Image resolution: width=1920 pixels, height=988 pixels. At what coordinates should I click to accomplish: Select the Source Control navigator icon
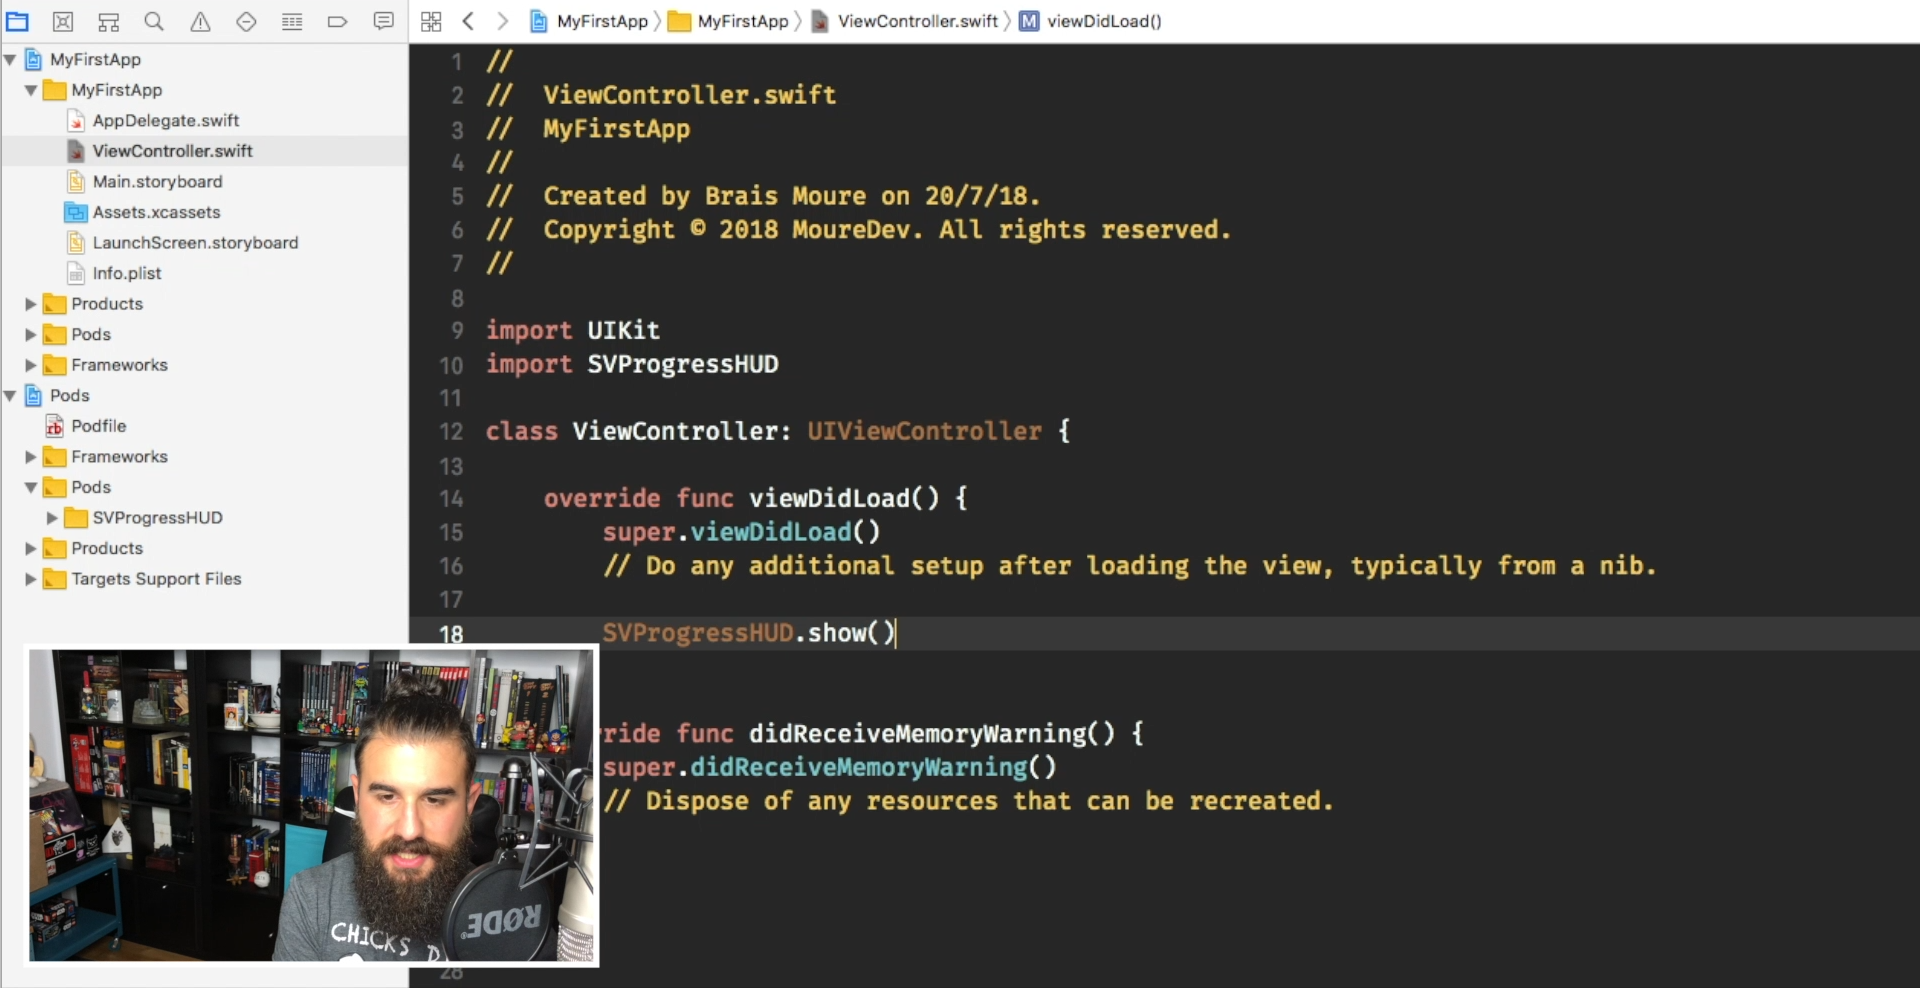tap(63, 21)
